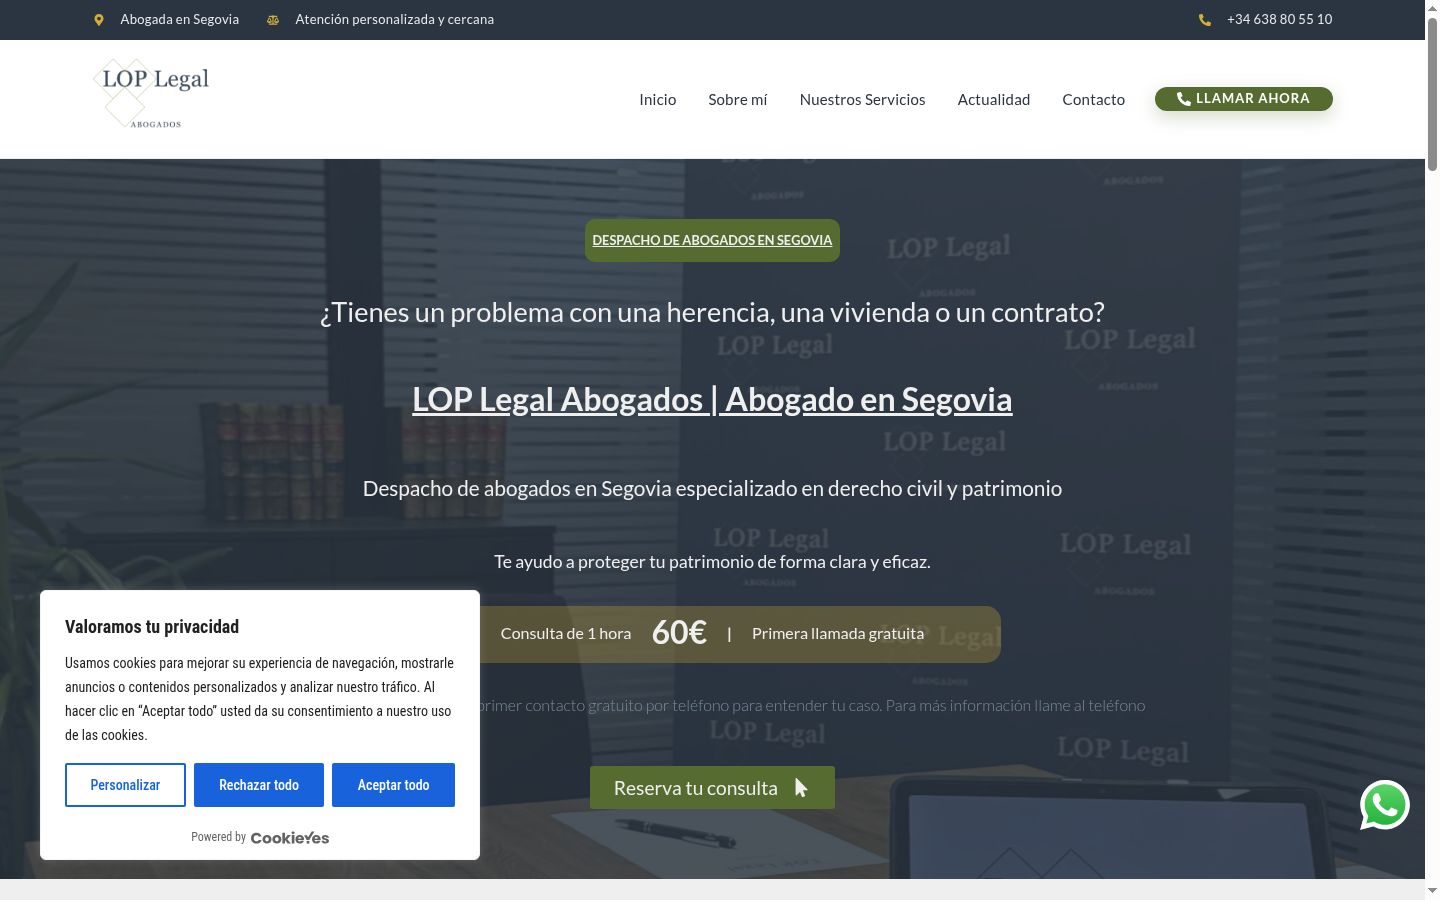Click the Primera llamada gratuita text
1440x900 pixels.
pos(838,634)
